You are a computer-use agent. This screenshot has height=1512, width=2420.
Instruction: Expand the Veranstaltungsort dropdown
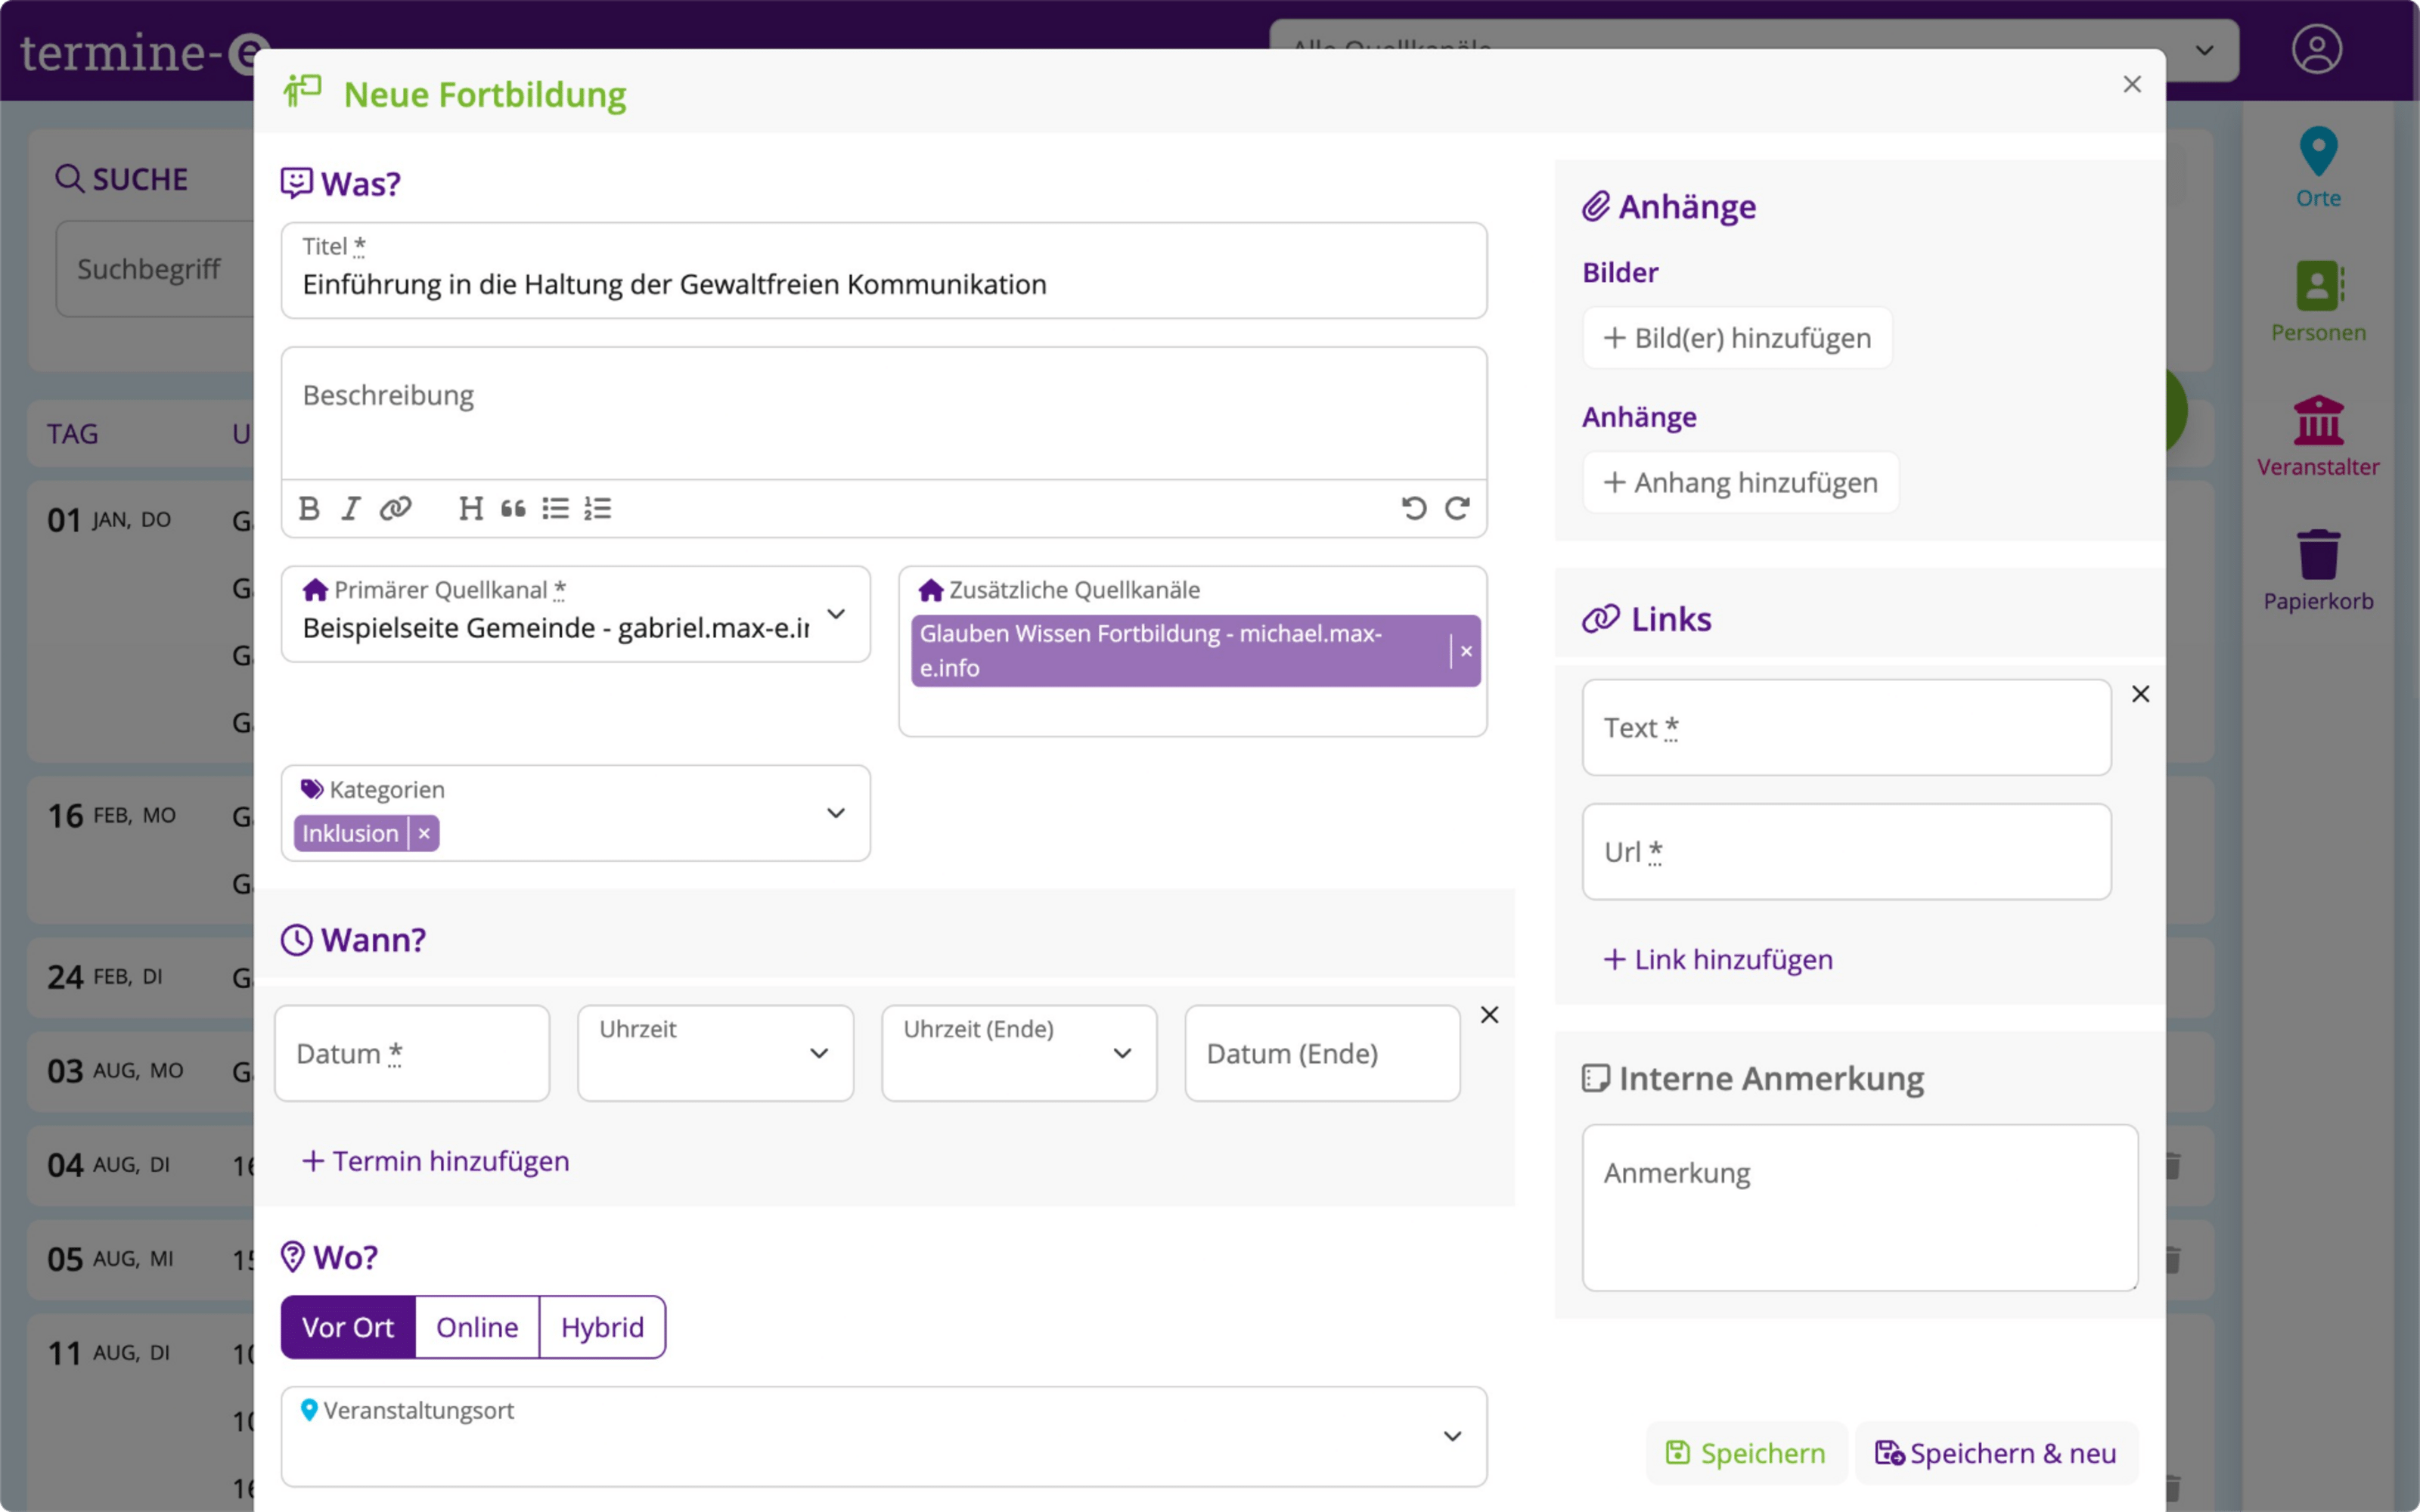(x=884, y=1436)
